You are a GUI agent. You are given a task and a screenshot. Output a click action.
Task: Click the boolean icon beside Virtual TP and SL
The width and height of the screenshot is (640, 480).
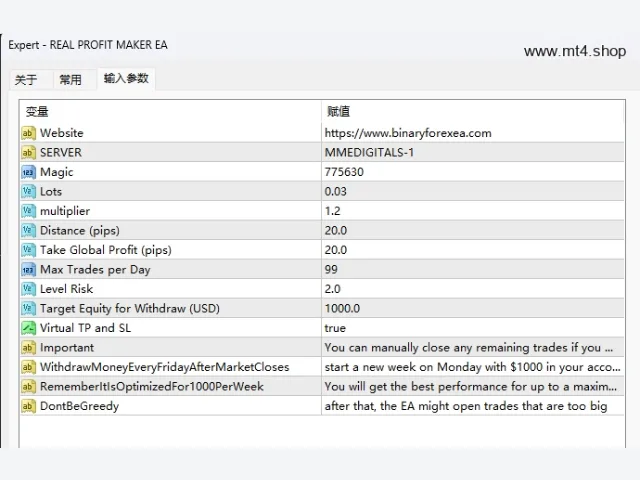pyautogui.click(x=28, y=328)
